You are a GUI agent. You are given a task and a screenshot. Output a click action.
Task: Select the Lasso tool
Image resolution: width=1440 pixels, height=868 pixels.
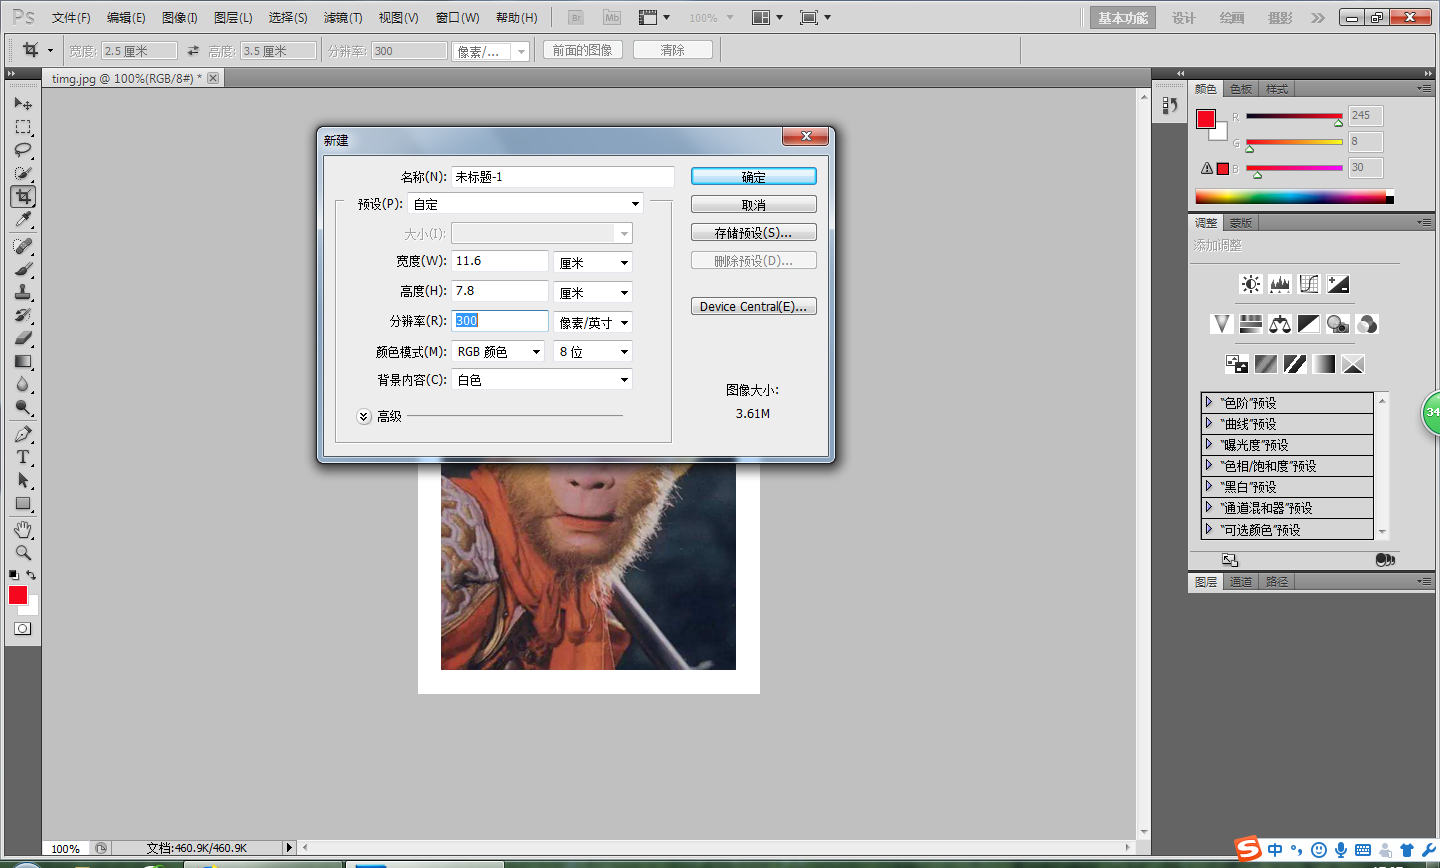point(23,150)
